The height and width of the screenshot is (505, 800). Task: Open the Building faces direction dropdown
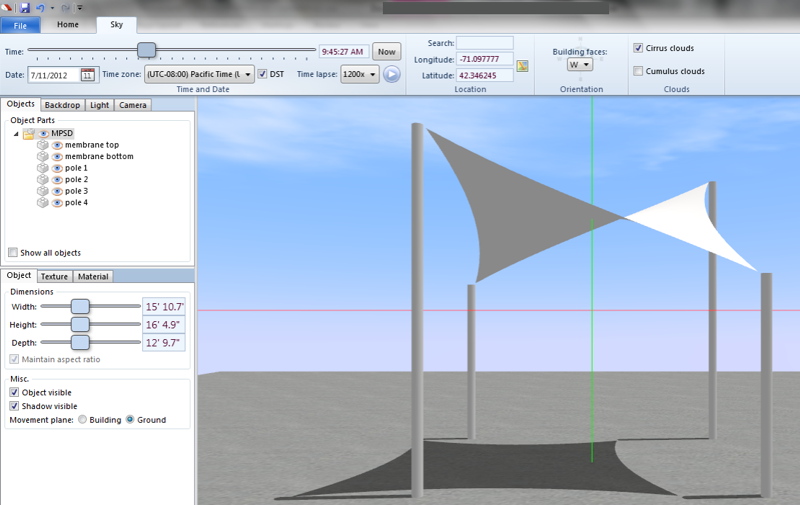click(579, 64)
